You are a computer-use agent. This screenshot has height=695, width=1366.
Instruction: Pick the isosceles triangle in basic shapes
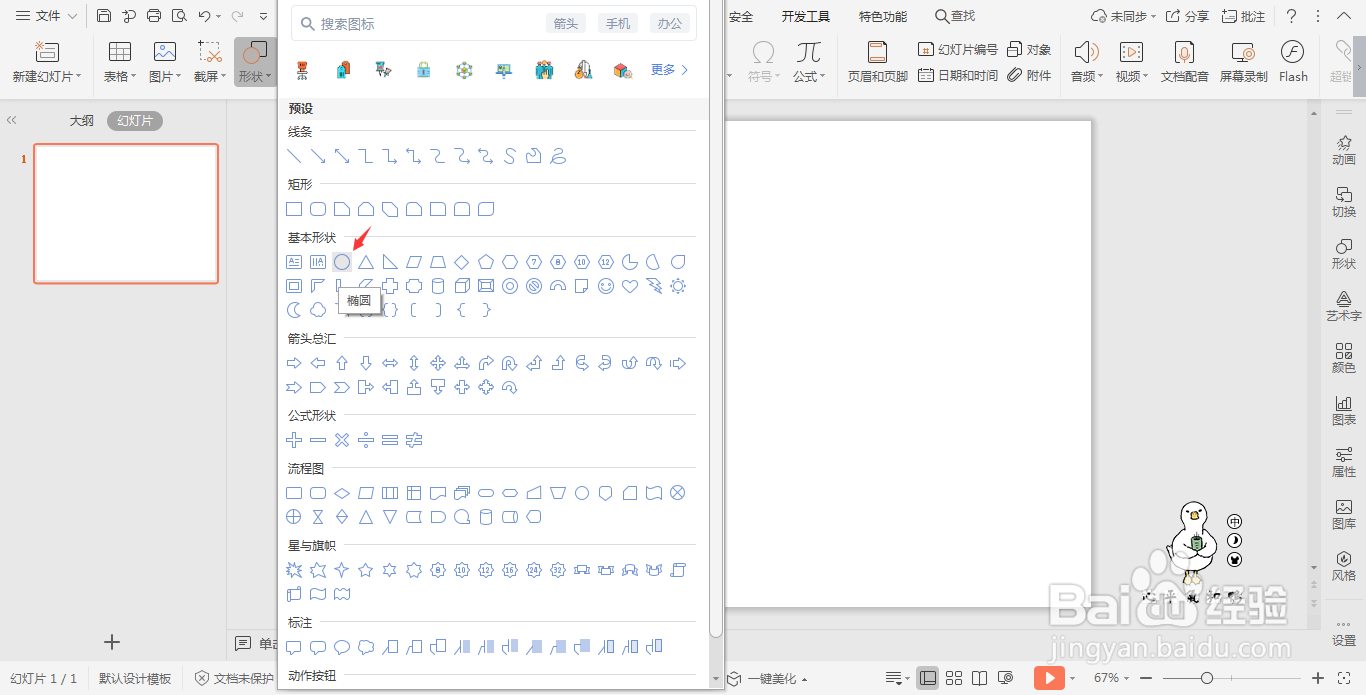click(366, 262)
